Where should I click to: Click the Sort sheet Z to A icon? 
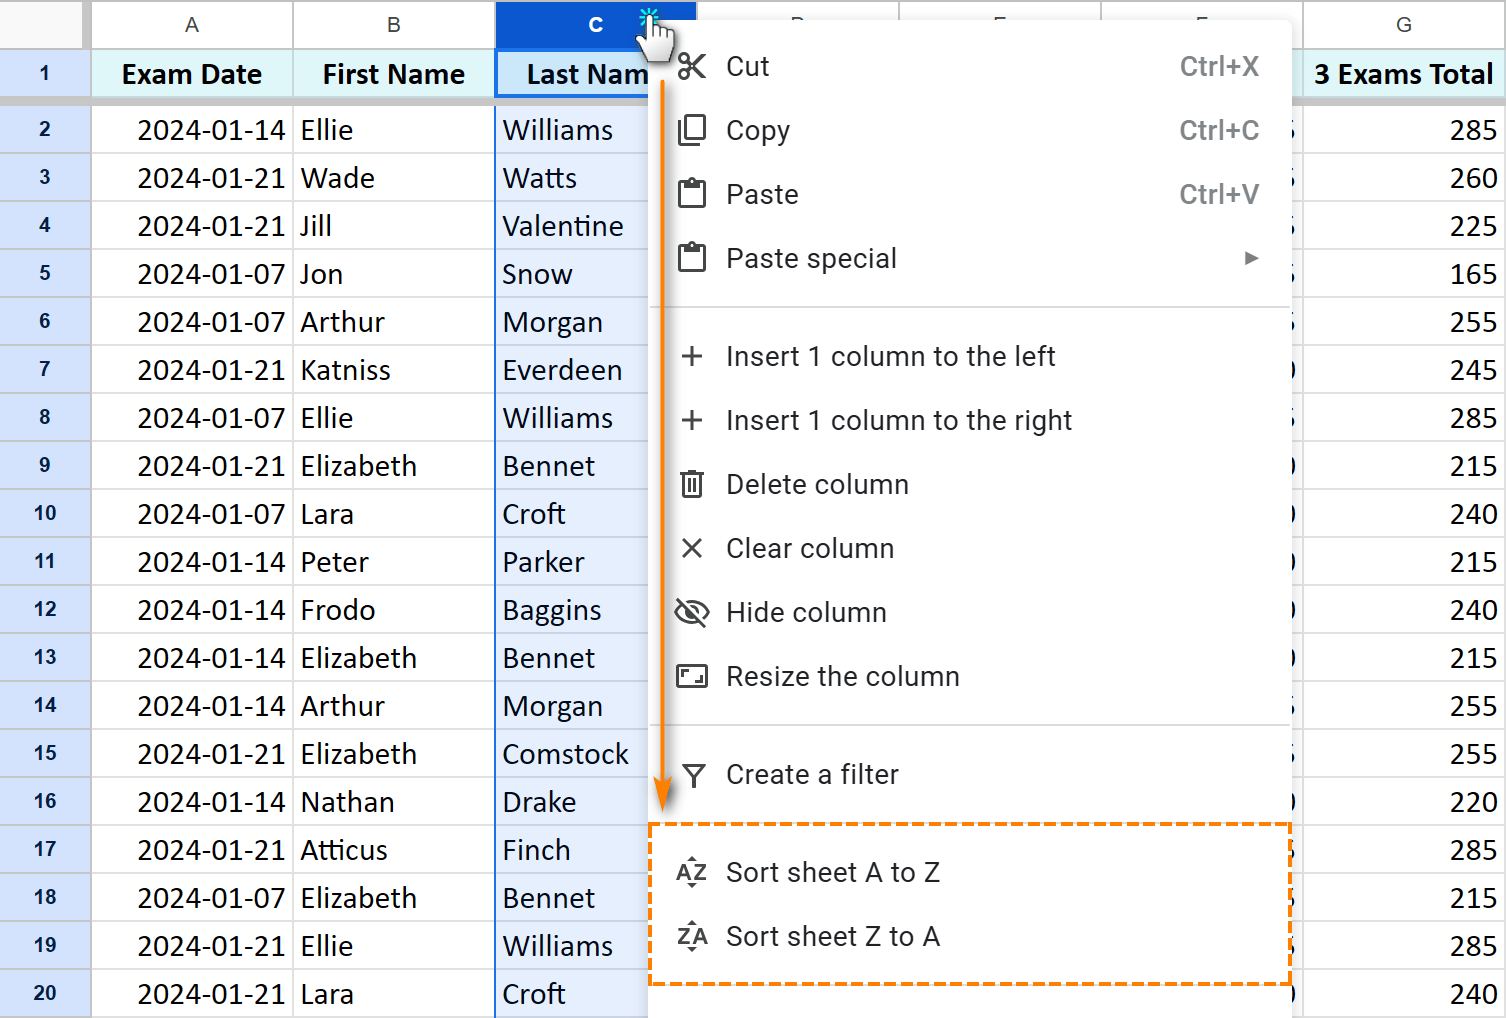coord(692,936)
